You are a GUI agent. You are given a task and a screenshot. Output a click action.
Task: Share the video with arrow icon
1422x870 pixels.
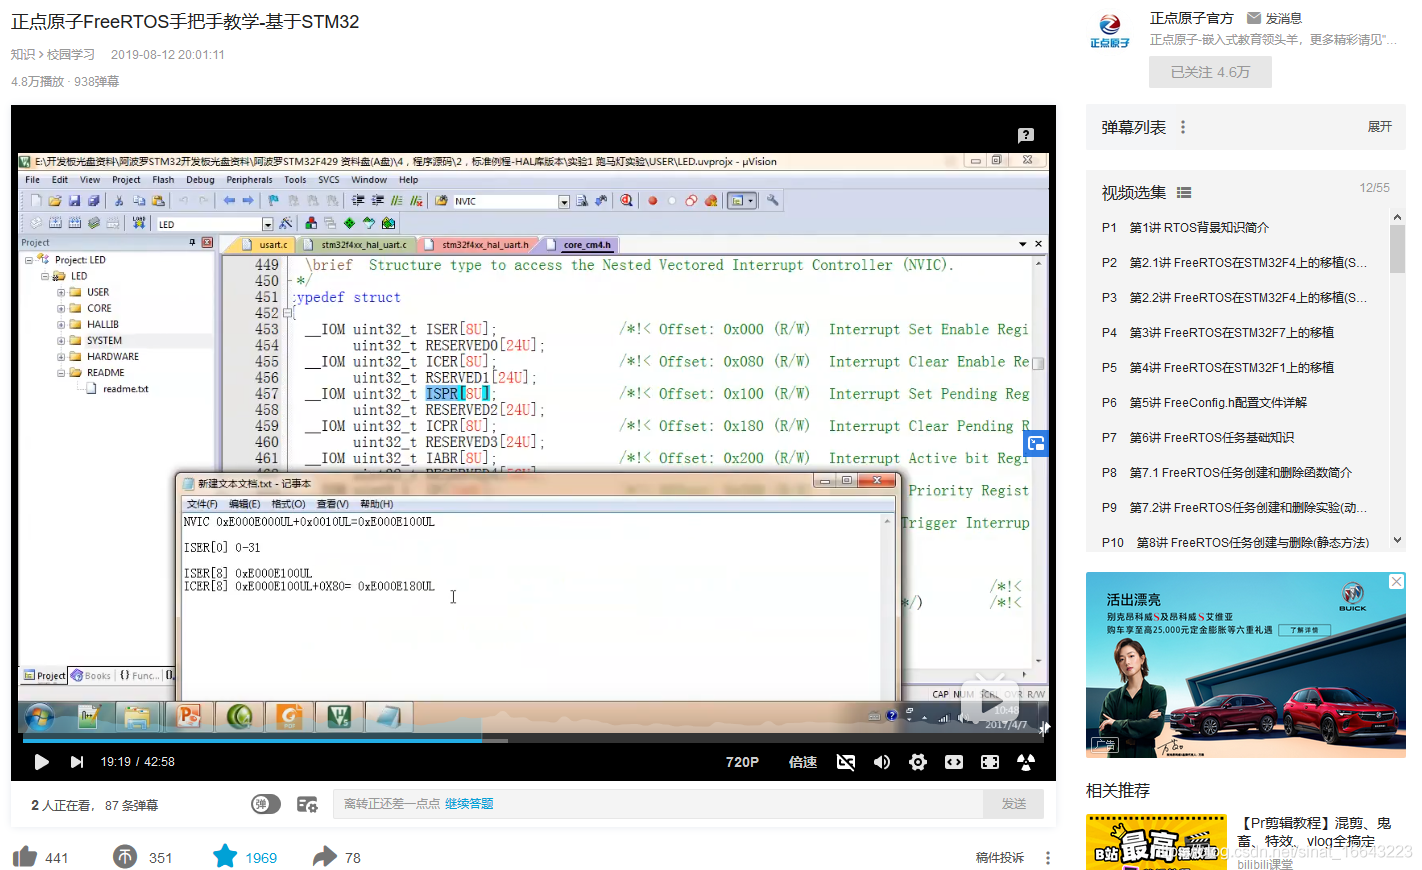(x=325, y=857)
